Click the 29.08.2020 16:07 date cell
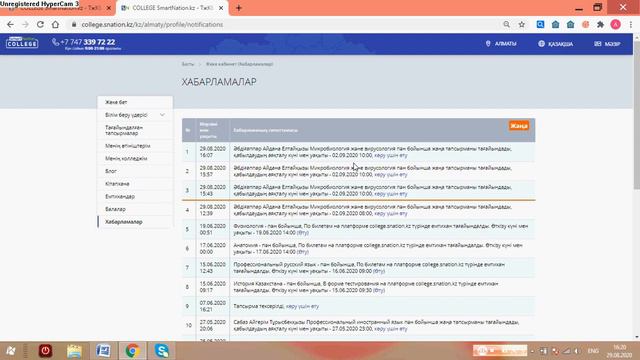The width and height of the screenshot is (640, 360). 213,152
